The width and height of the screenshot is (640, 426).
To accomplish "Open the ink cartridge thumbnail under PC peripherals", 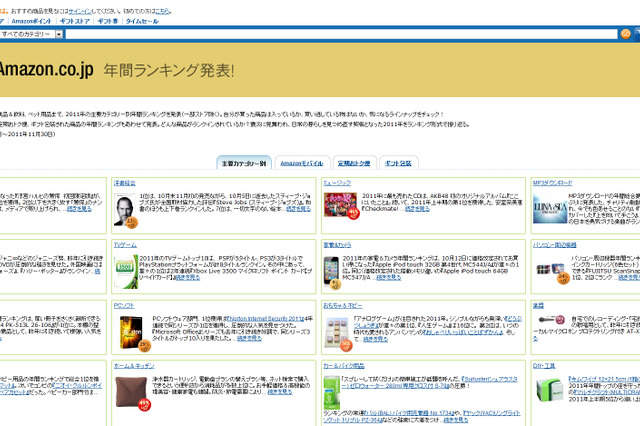I will click(x=550, y=269).
